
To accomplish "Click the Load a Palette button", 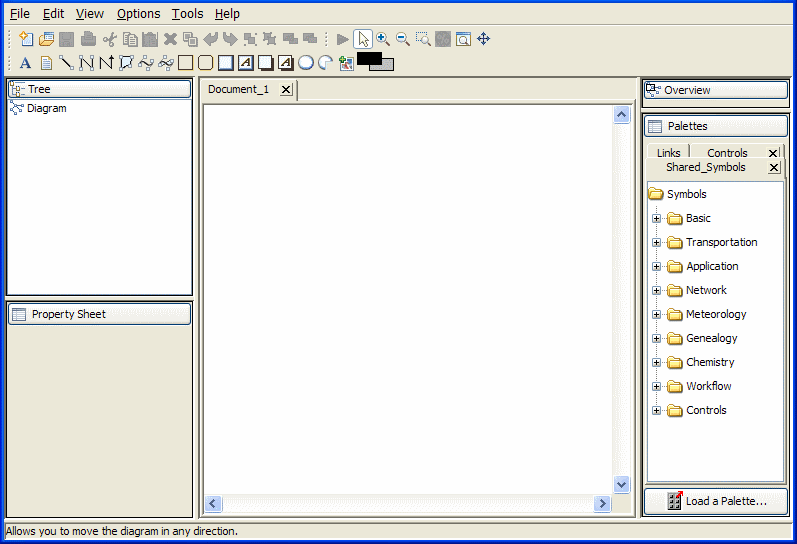I will (716, 501).
